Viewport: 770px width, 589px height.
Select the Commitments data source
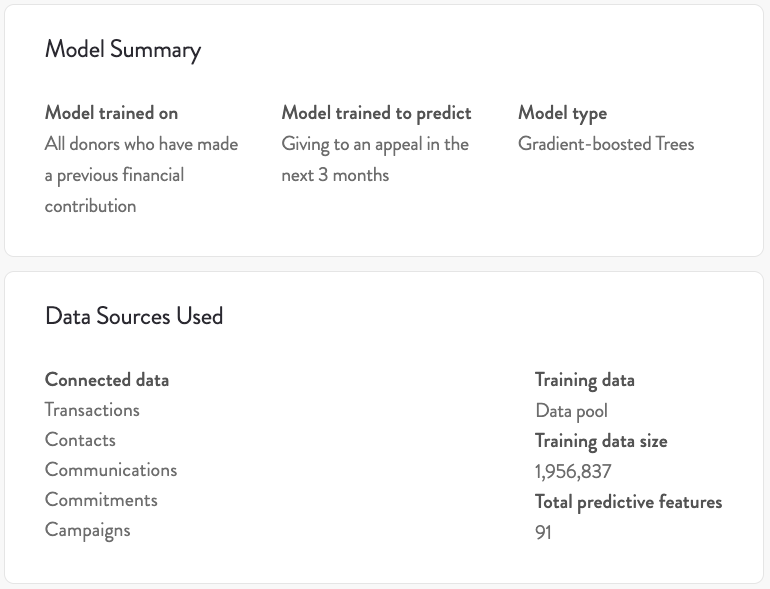pyautogui.click(x=101, y=500)
